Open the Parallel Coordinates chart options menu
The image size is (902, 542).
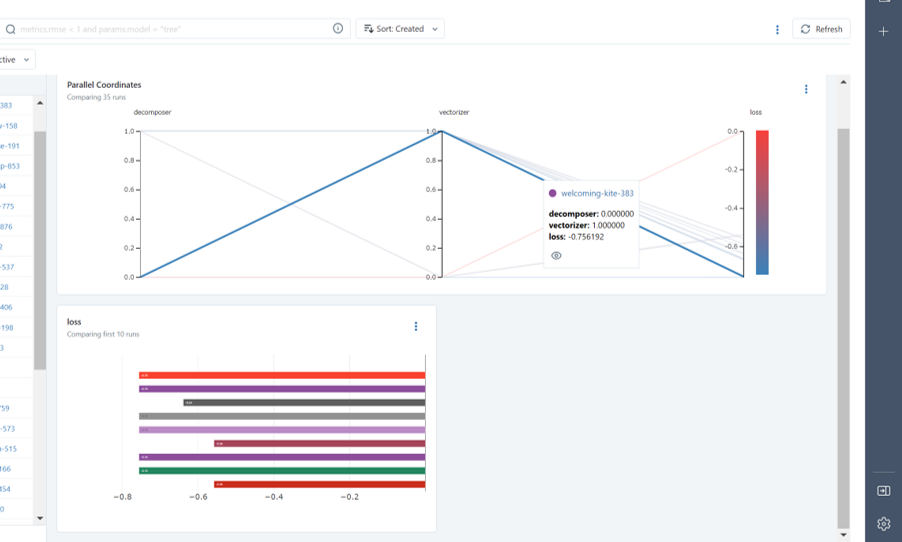click(x=806, y=89)
